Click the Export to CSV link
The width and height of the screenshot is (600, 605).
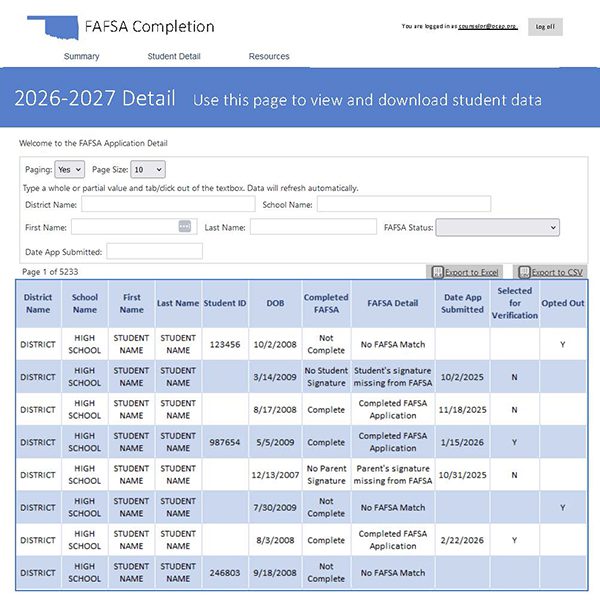point(557,272)
